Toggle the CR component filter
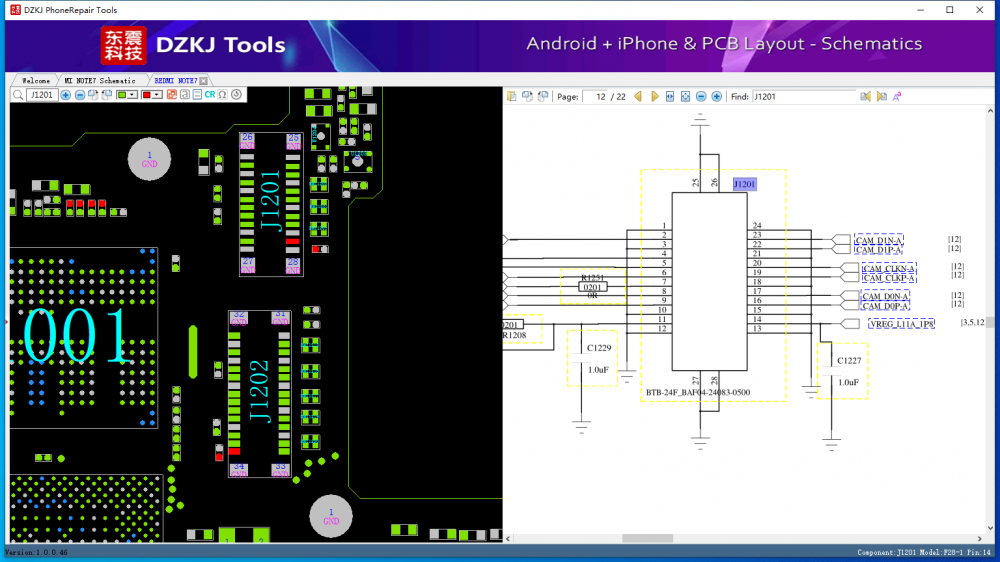Viewport: 1000px width, 562px height. tap(210, 95)
